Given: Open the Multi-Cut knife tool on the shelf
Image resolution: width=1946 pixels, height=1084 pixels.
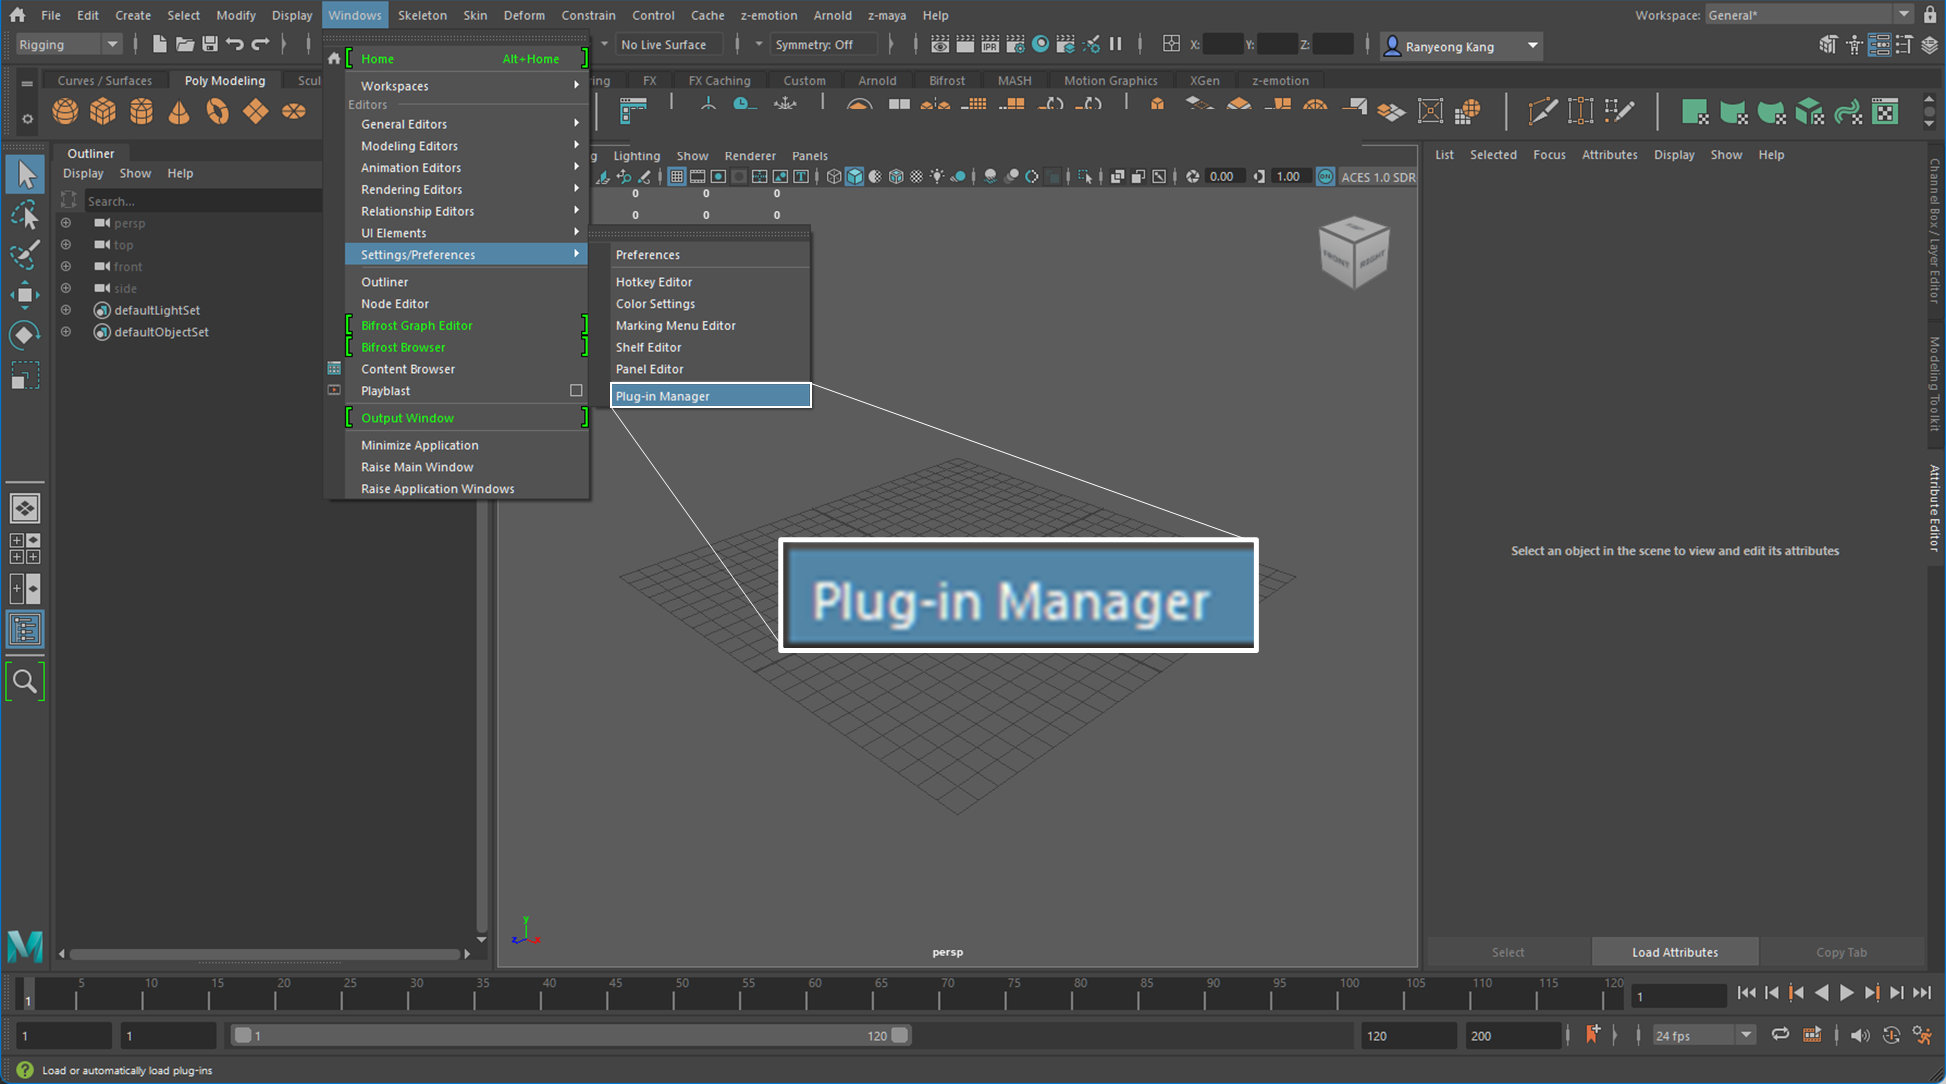Looking at the screenshot, I should (1542, 111).
